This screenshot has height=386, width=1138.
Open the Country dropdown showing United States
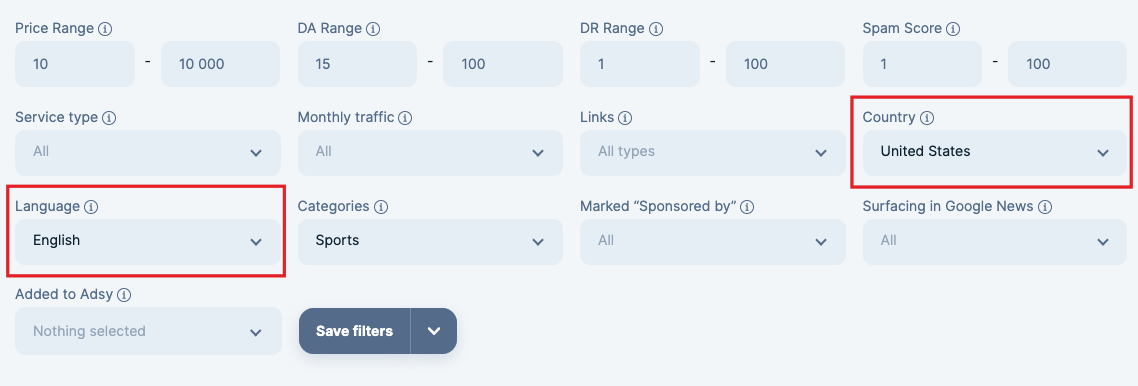pyautogui.click(x=995, y=152)
